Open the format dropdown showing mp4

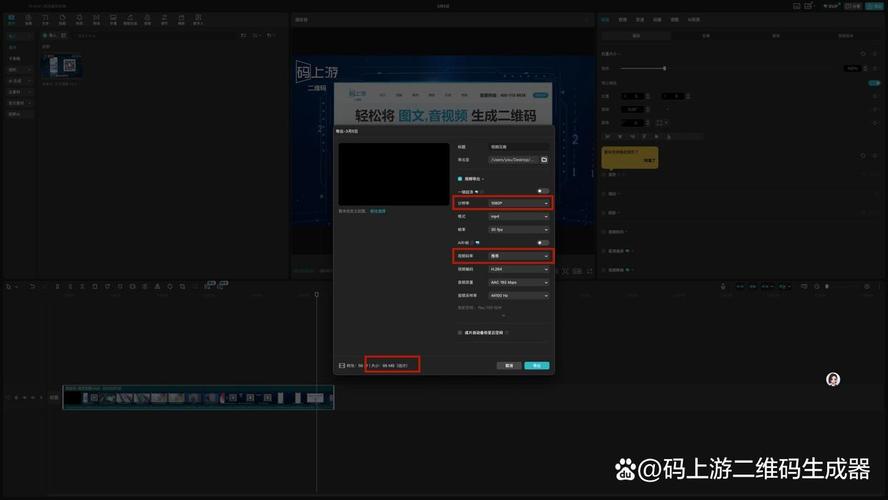pos(519,216)
